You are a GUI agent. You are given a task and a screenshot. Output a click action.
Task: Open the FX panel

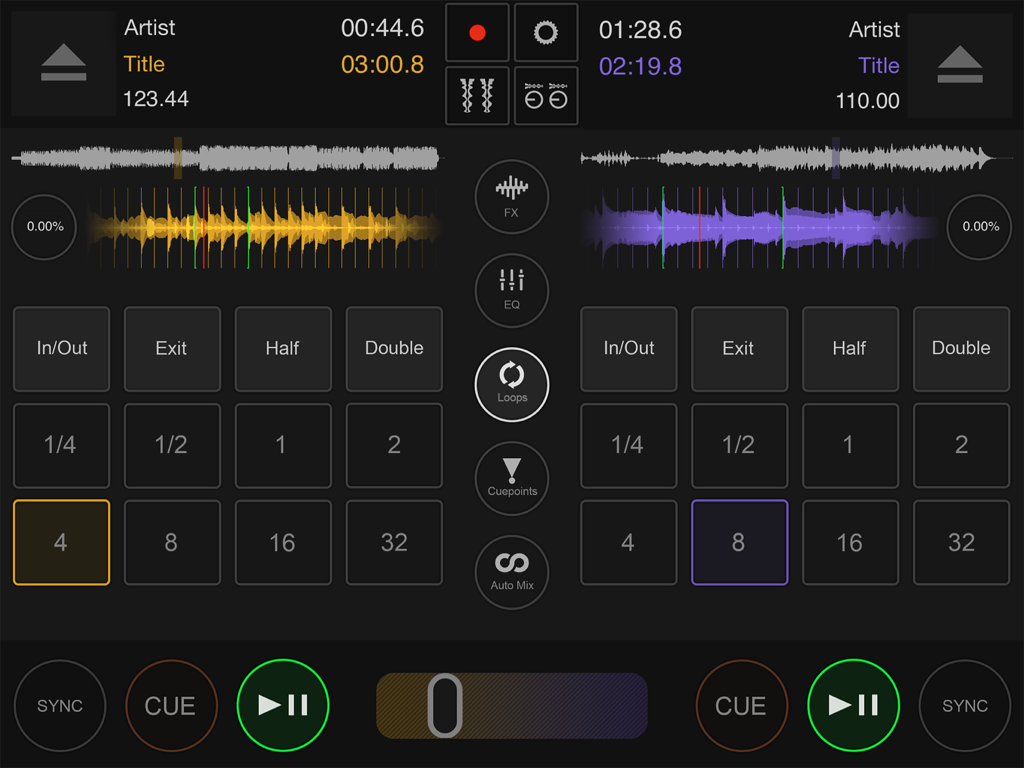click(511, 196)
